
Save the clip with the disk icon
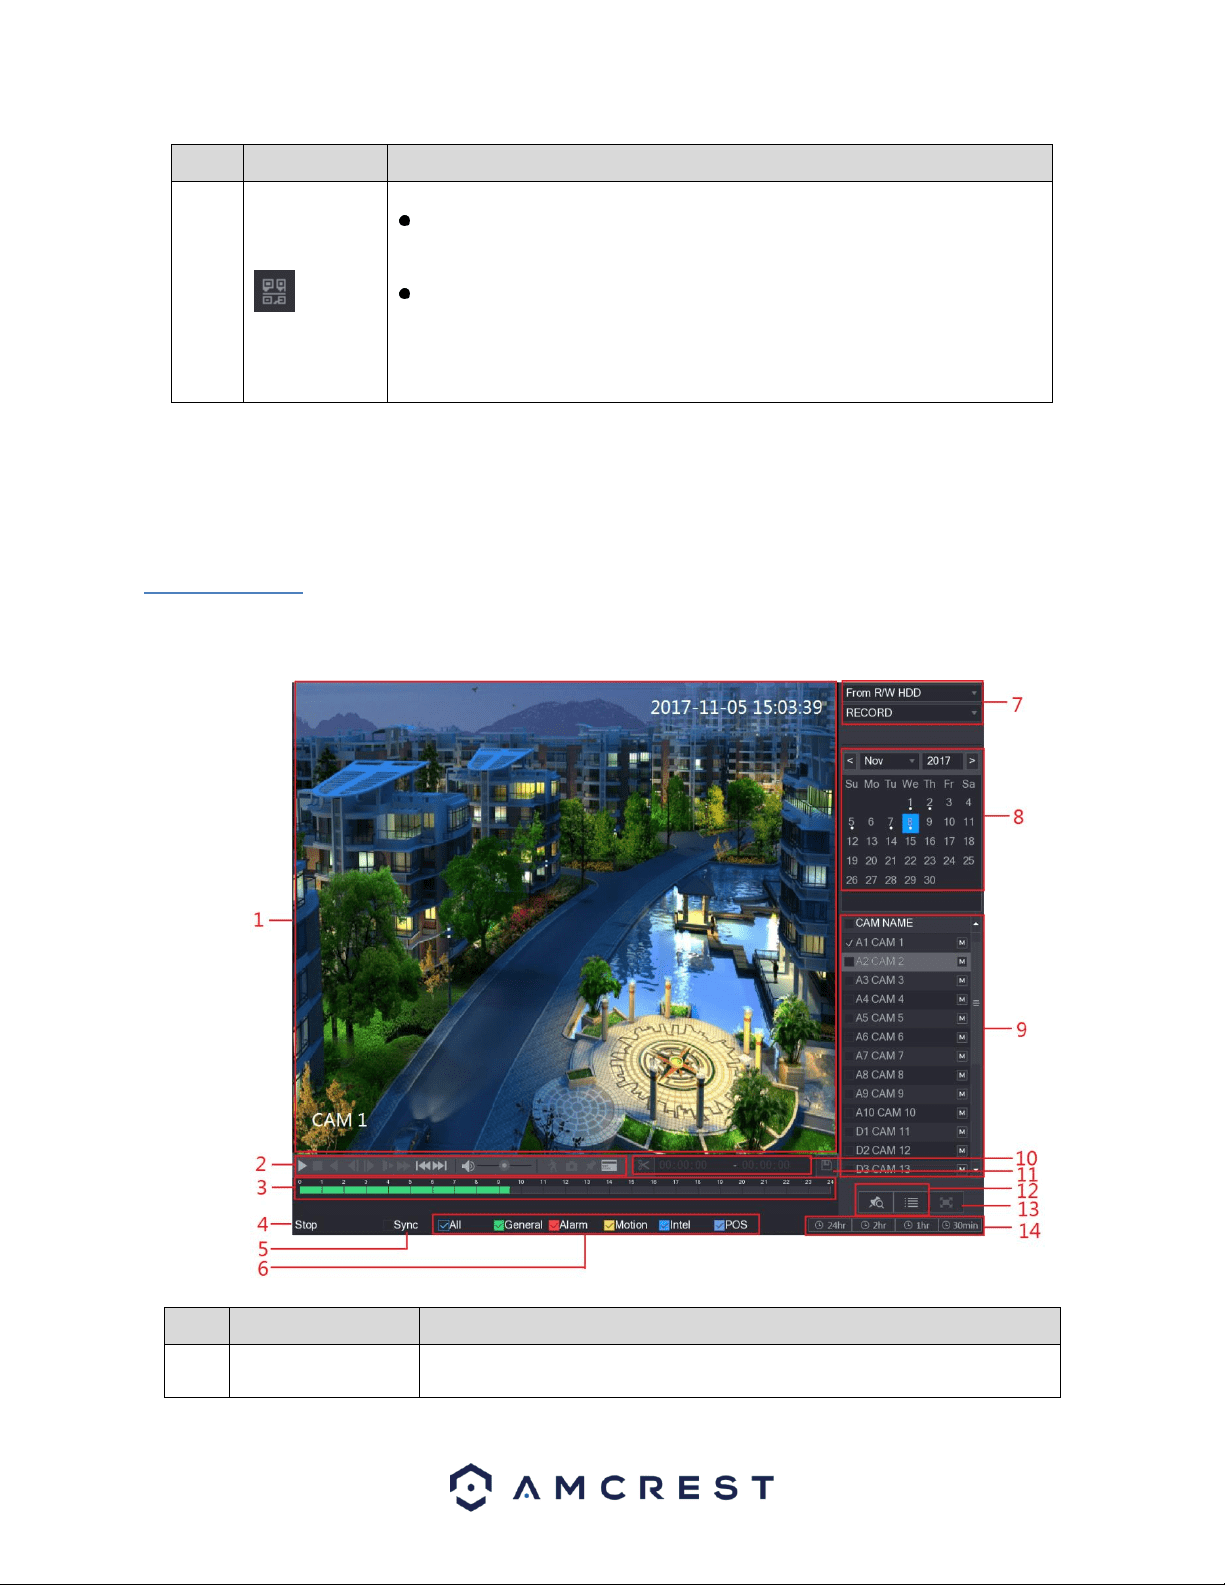pos(826,1166)
